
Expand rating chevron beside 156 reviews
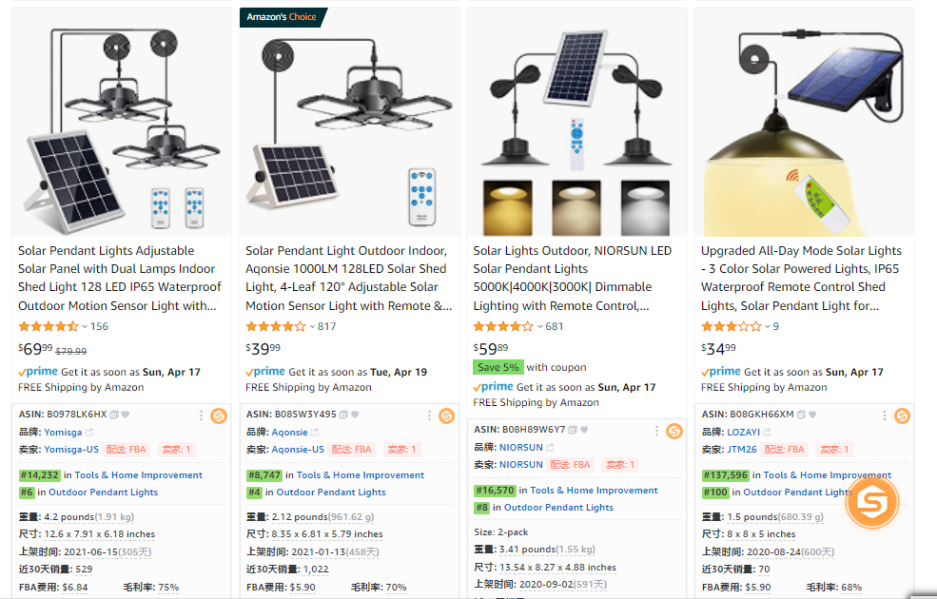coord(84,326)
